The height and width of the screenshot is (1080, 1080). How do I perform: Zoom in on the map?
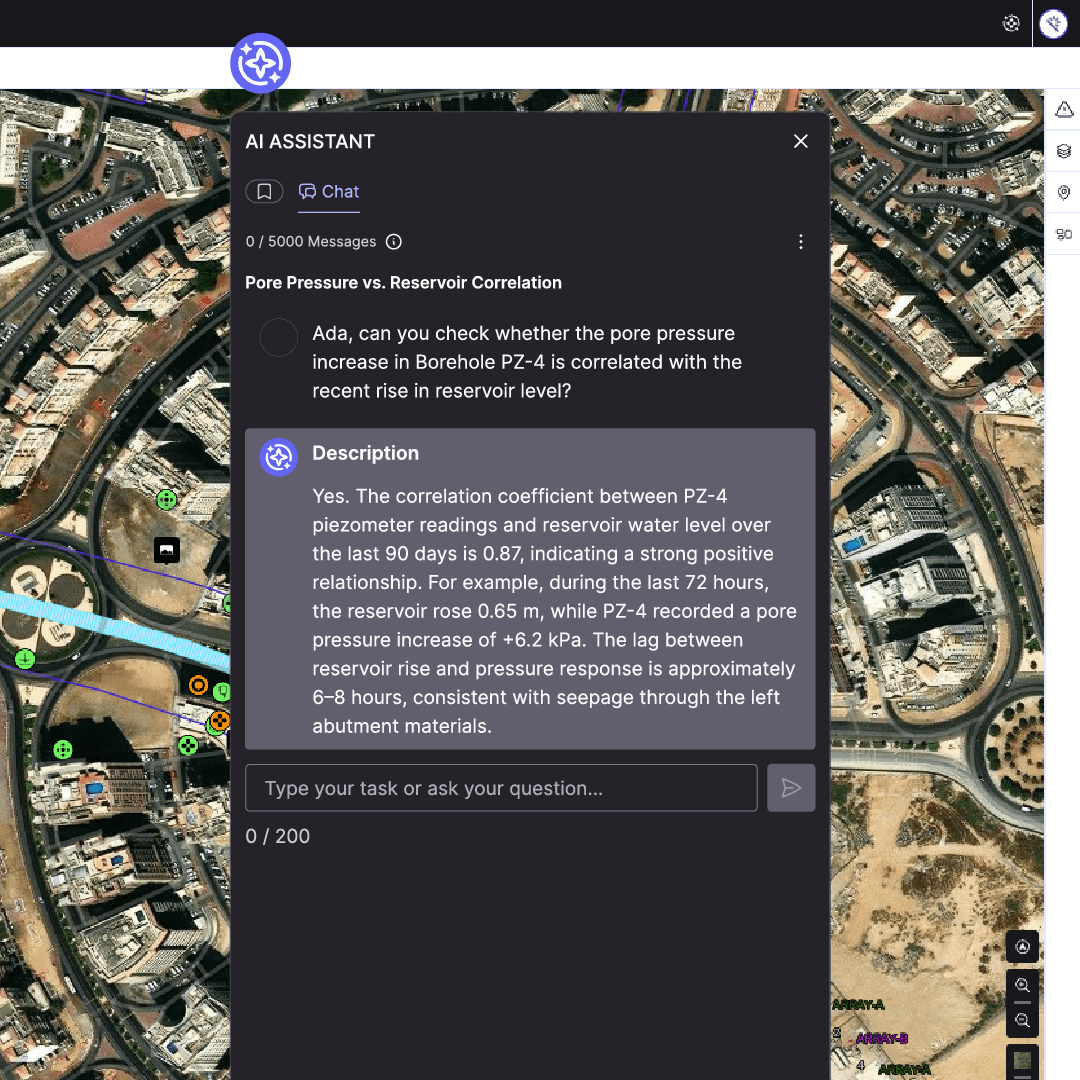tap(1022, 985)
